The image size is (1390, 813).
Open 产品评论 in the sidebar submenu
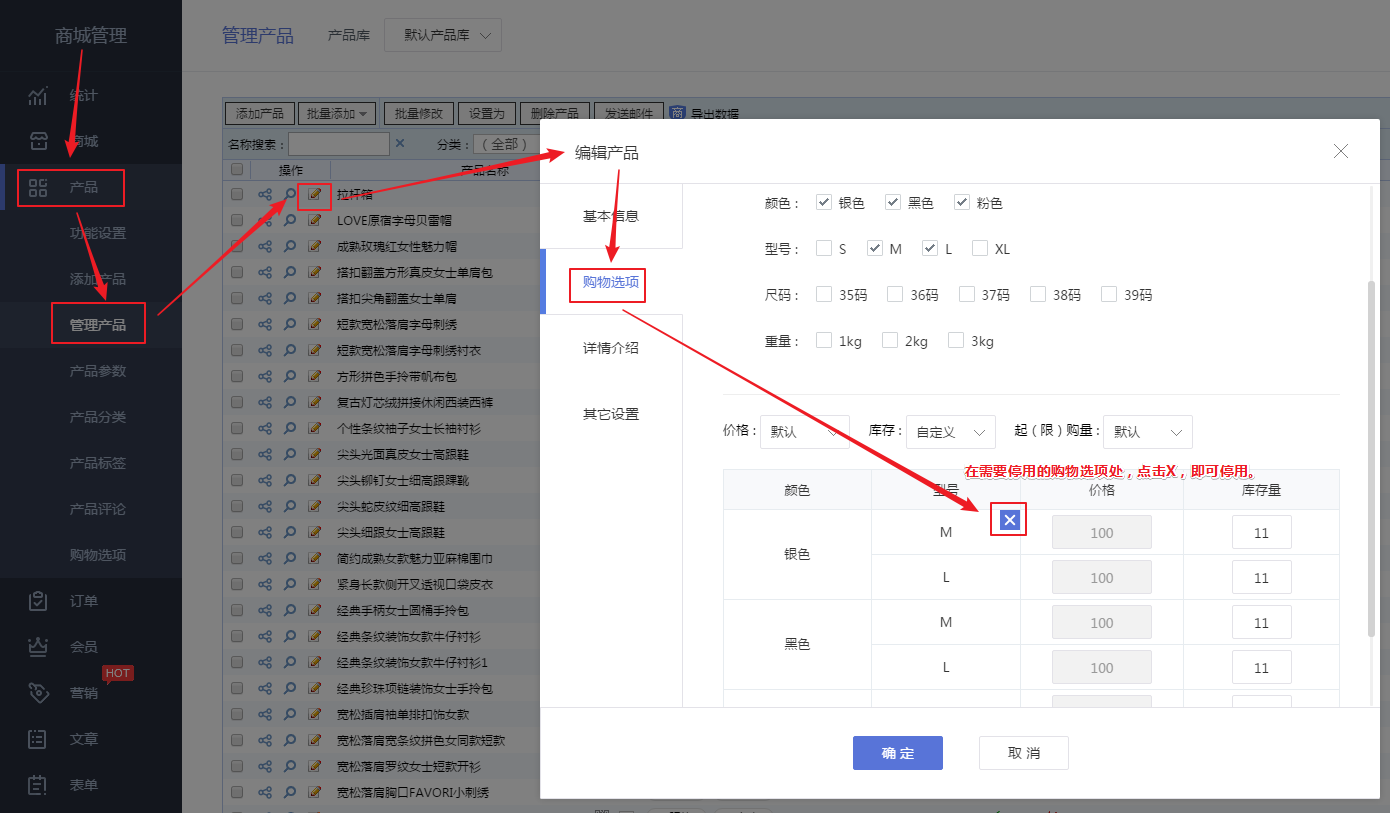coord(98,509)
